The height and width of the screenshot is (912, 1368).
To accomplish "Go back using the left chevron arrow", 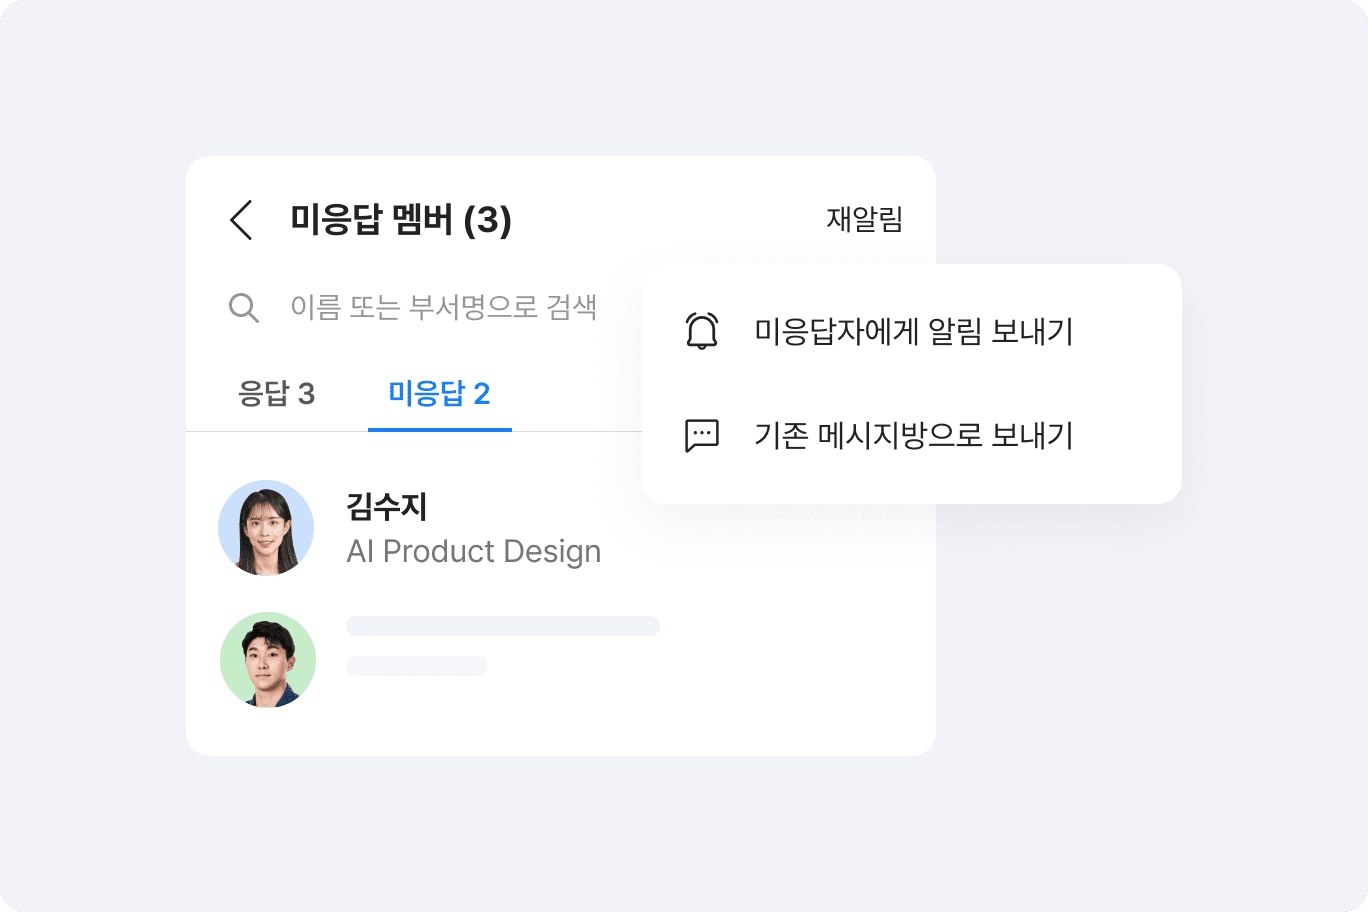I will (241, 220).
